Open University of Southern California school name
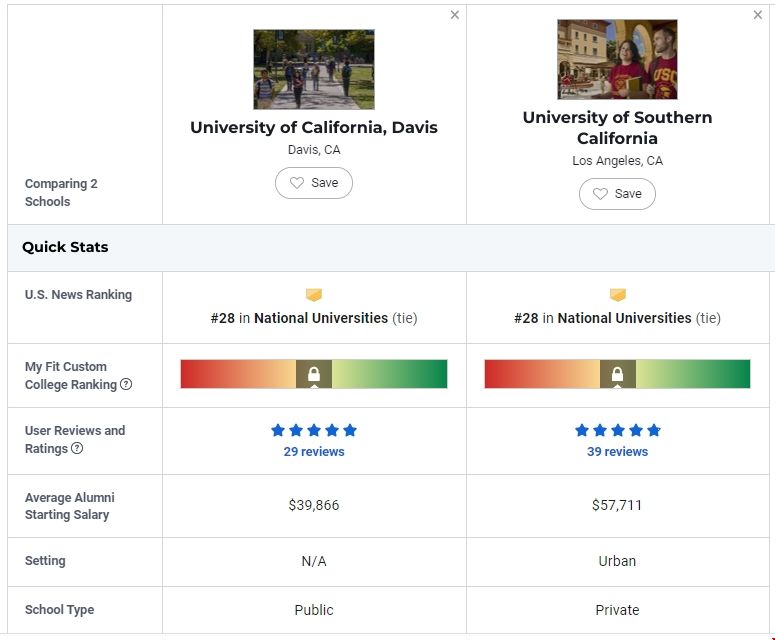775x640 pixels. point(617,127)
